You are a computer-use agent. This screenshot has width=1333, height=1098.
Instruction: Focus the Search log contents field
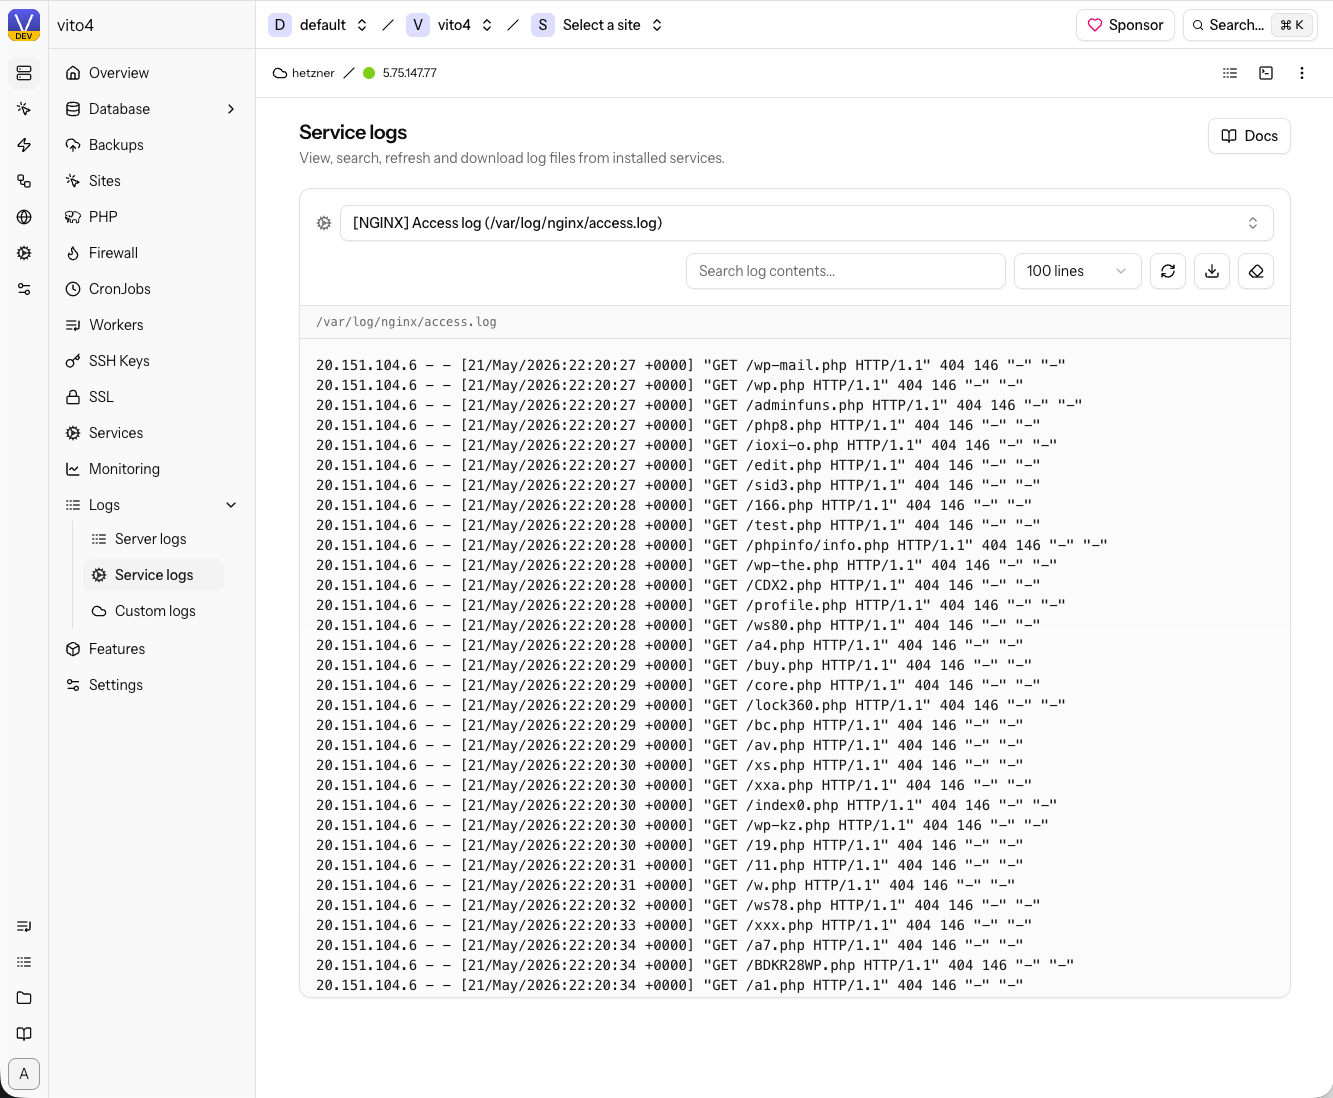846,271
